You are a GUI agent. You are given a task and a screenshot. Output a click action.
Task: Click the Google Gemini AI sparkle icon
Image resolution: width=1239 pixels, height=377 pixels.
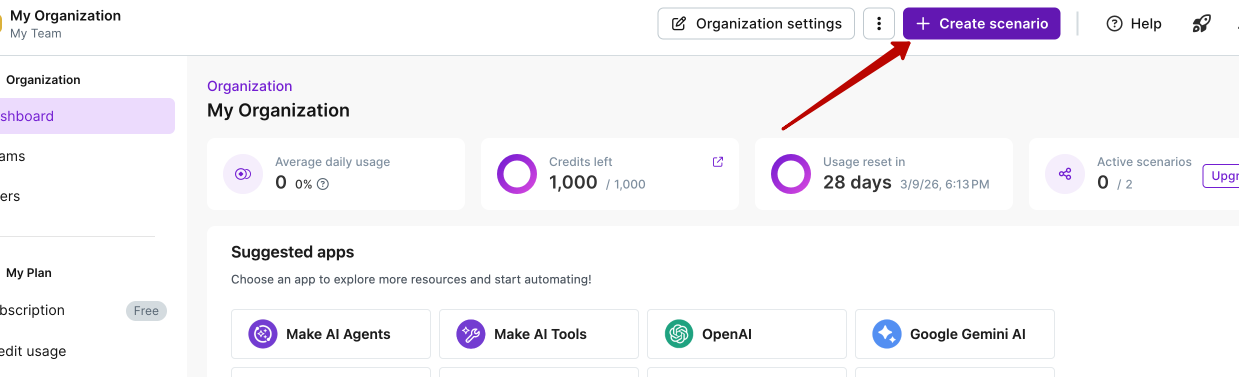point(886,334)
